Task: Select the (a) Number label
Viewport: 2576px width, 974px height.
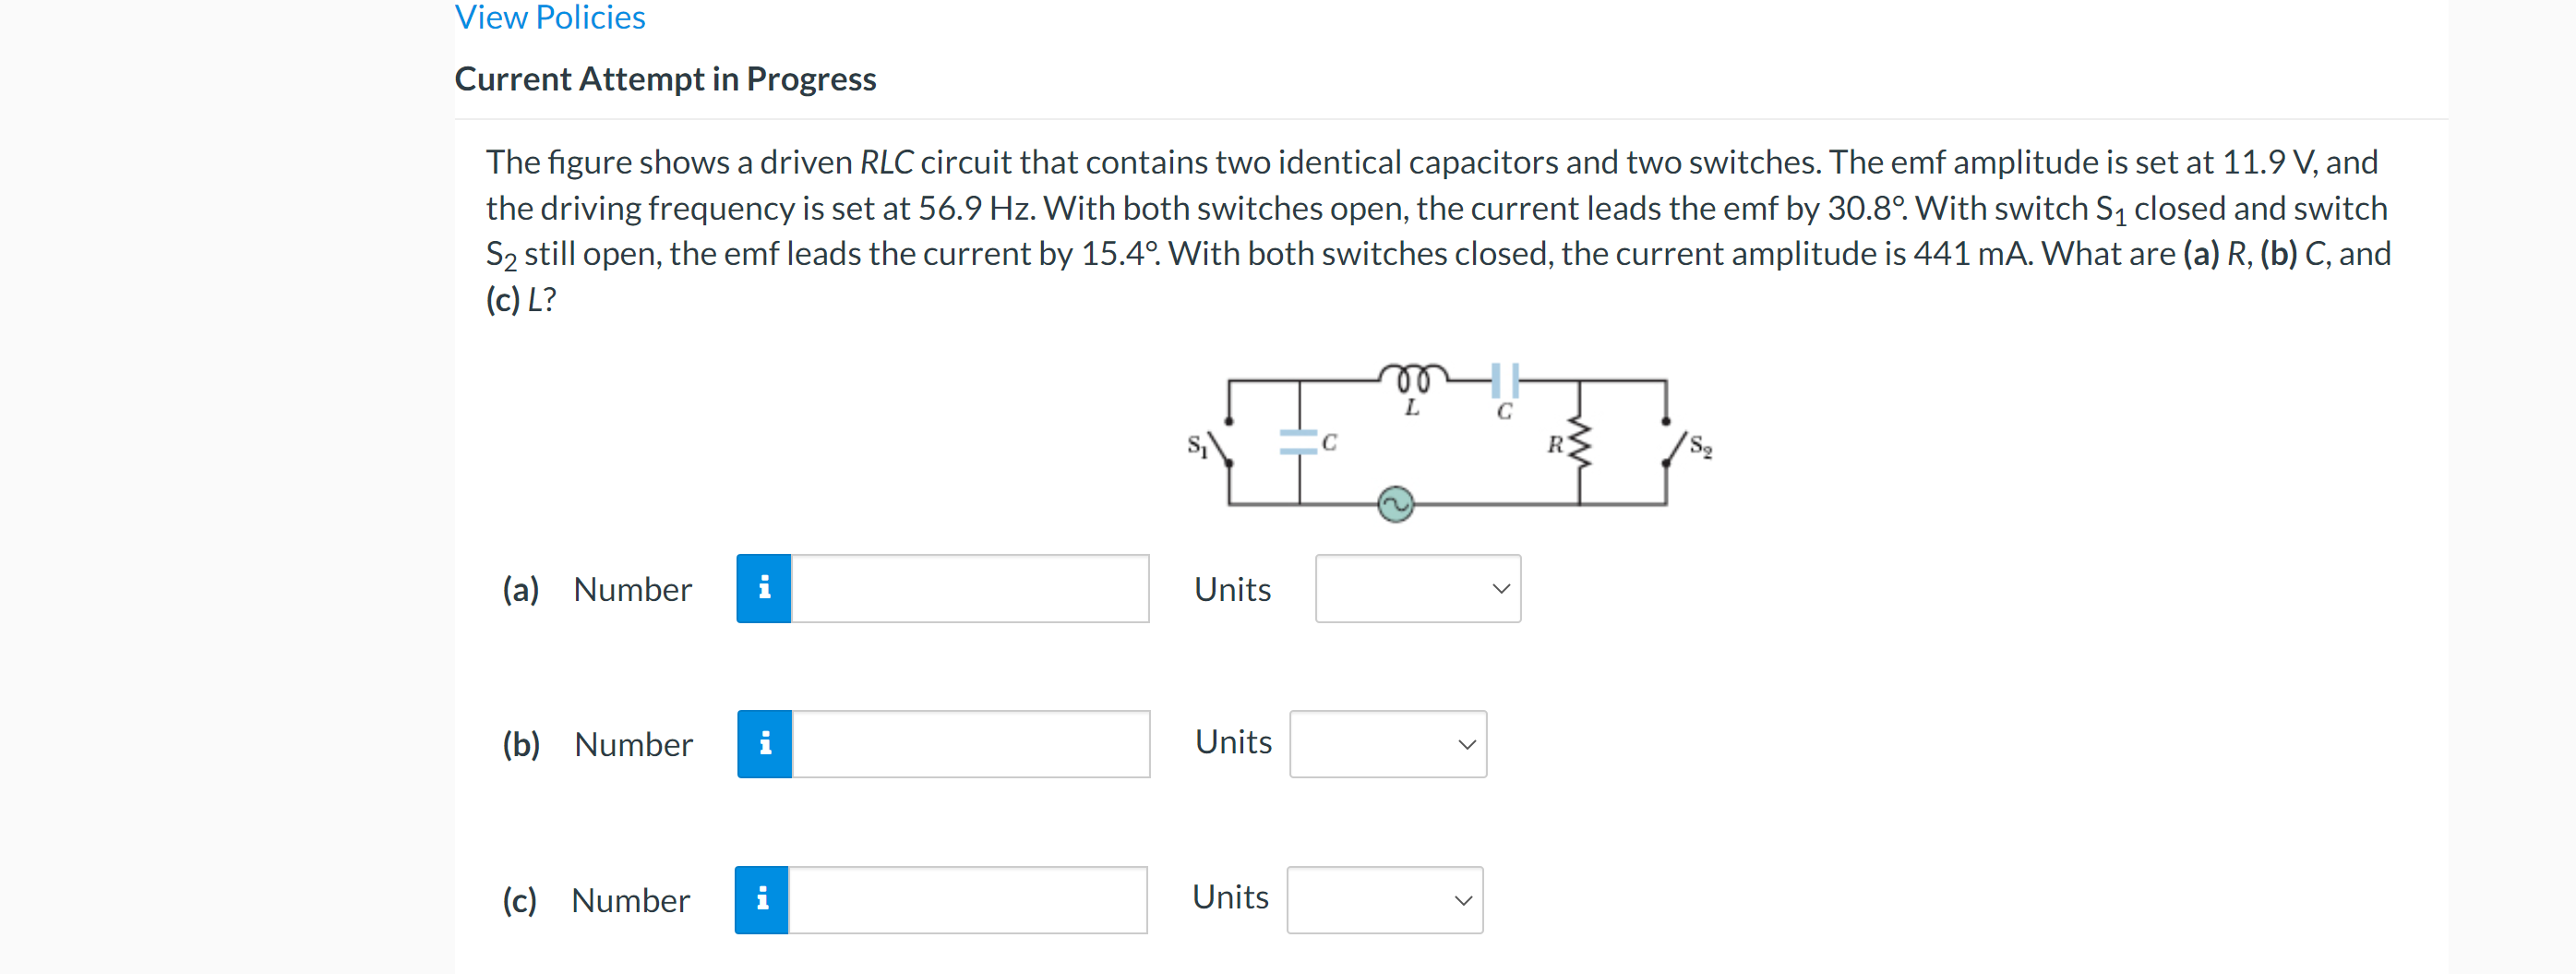Action: (x=631, y=589)
